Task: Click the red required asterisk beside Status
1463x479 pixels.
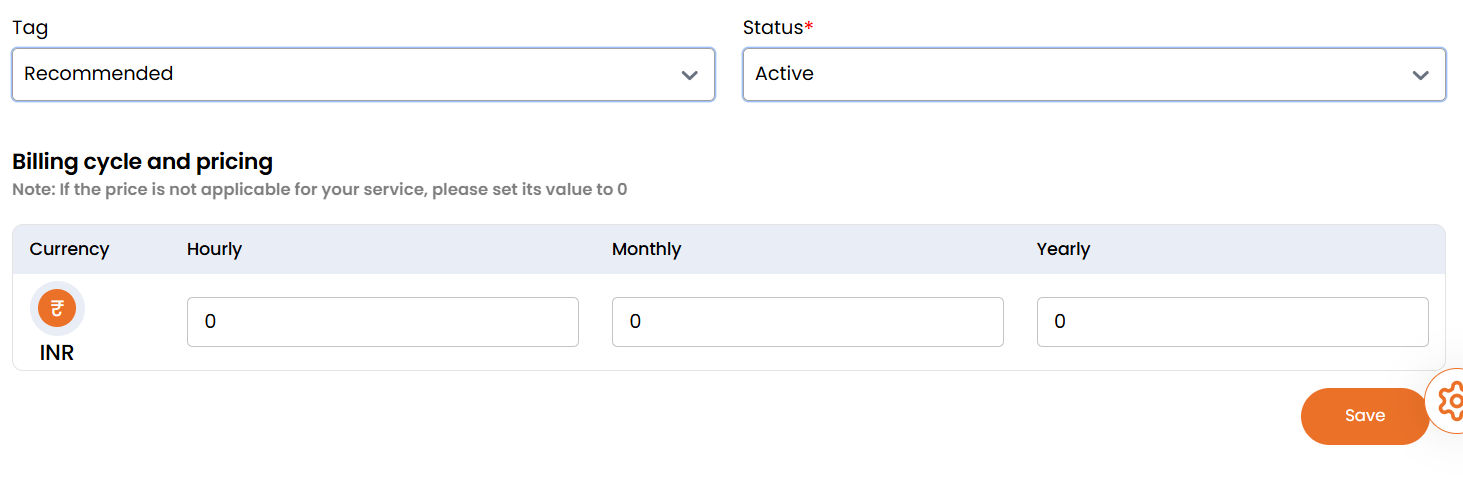Action: [x=809, y=27]
